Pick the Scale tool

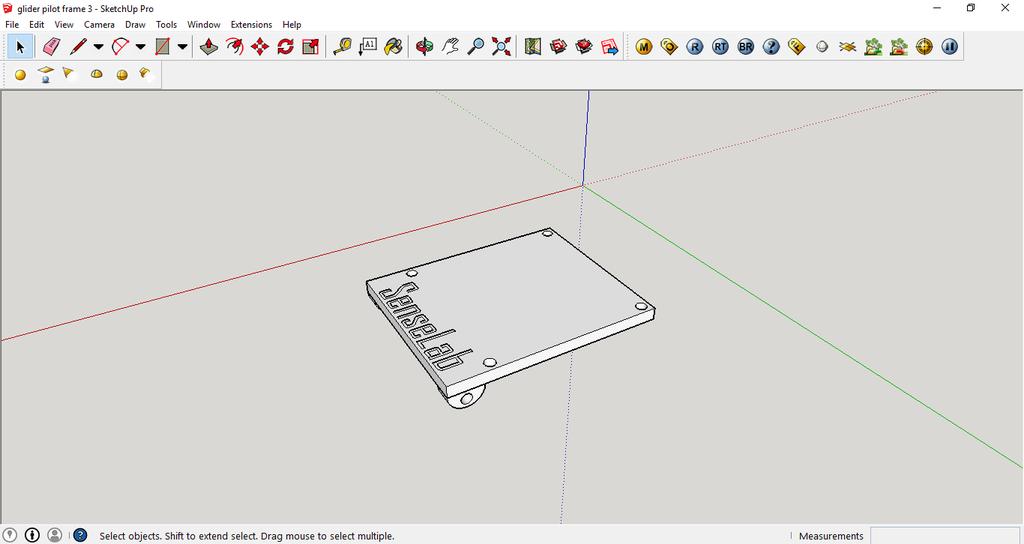coord(311,47)
